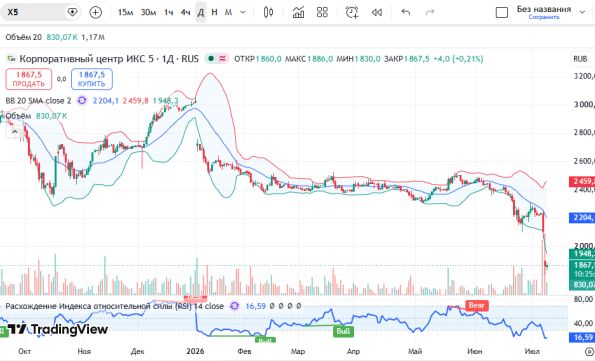
Task: Add a symbol to compare (plus icon)
Action: (x=96, y=12)
